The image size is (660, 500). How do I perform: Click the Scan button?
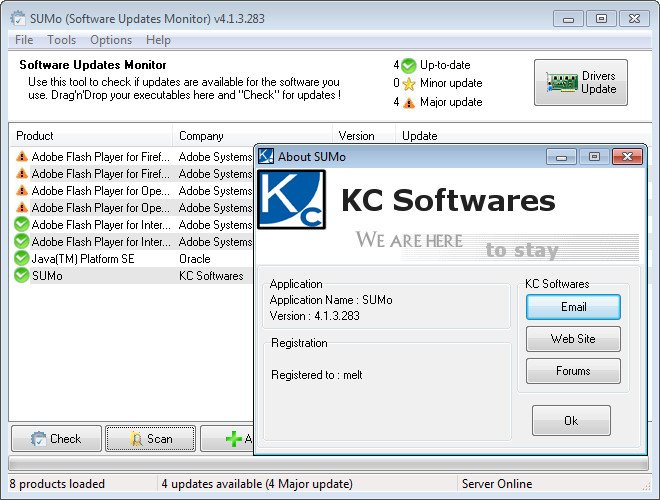(x=150, y=439)
